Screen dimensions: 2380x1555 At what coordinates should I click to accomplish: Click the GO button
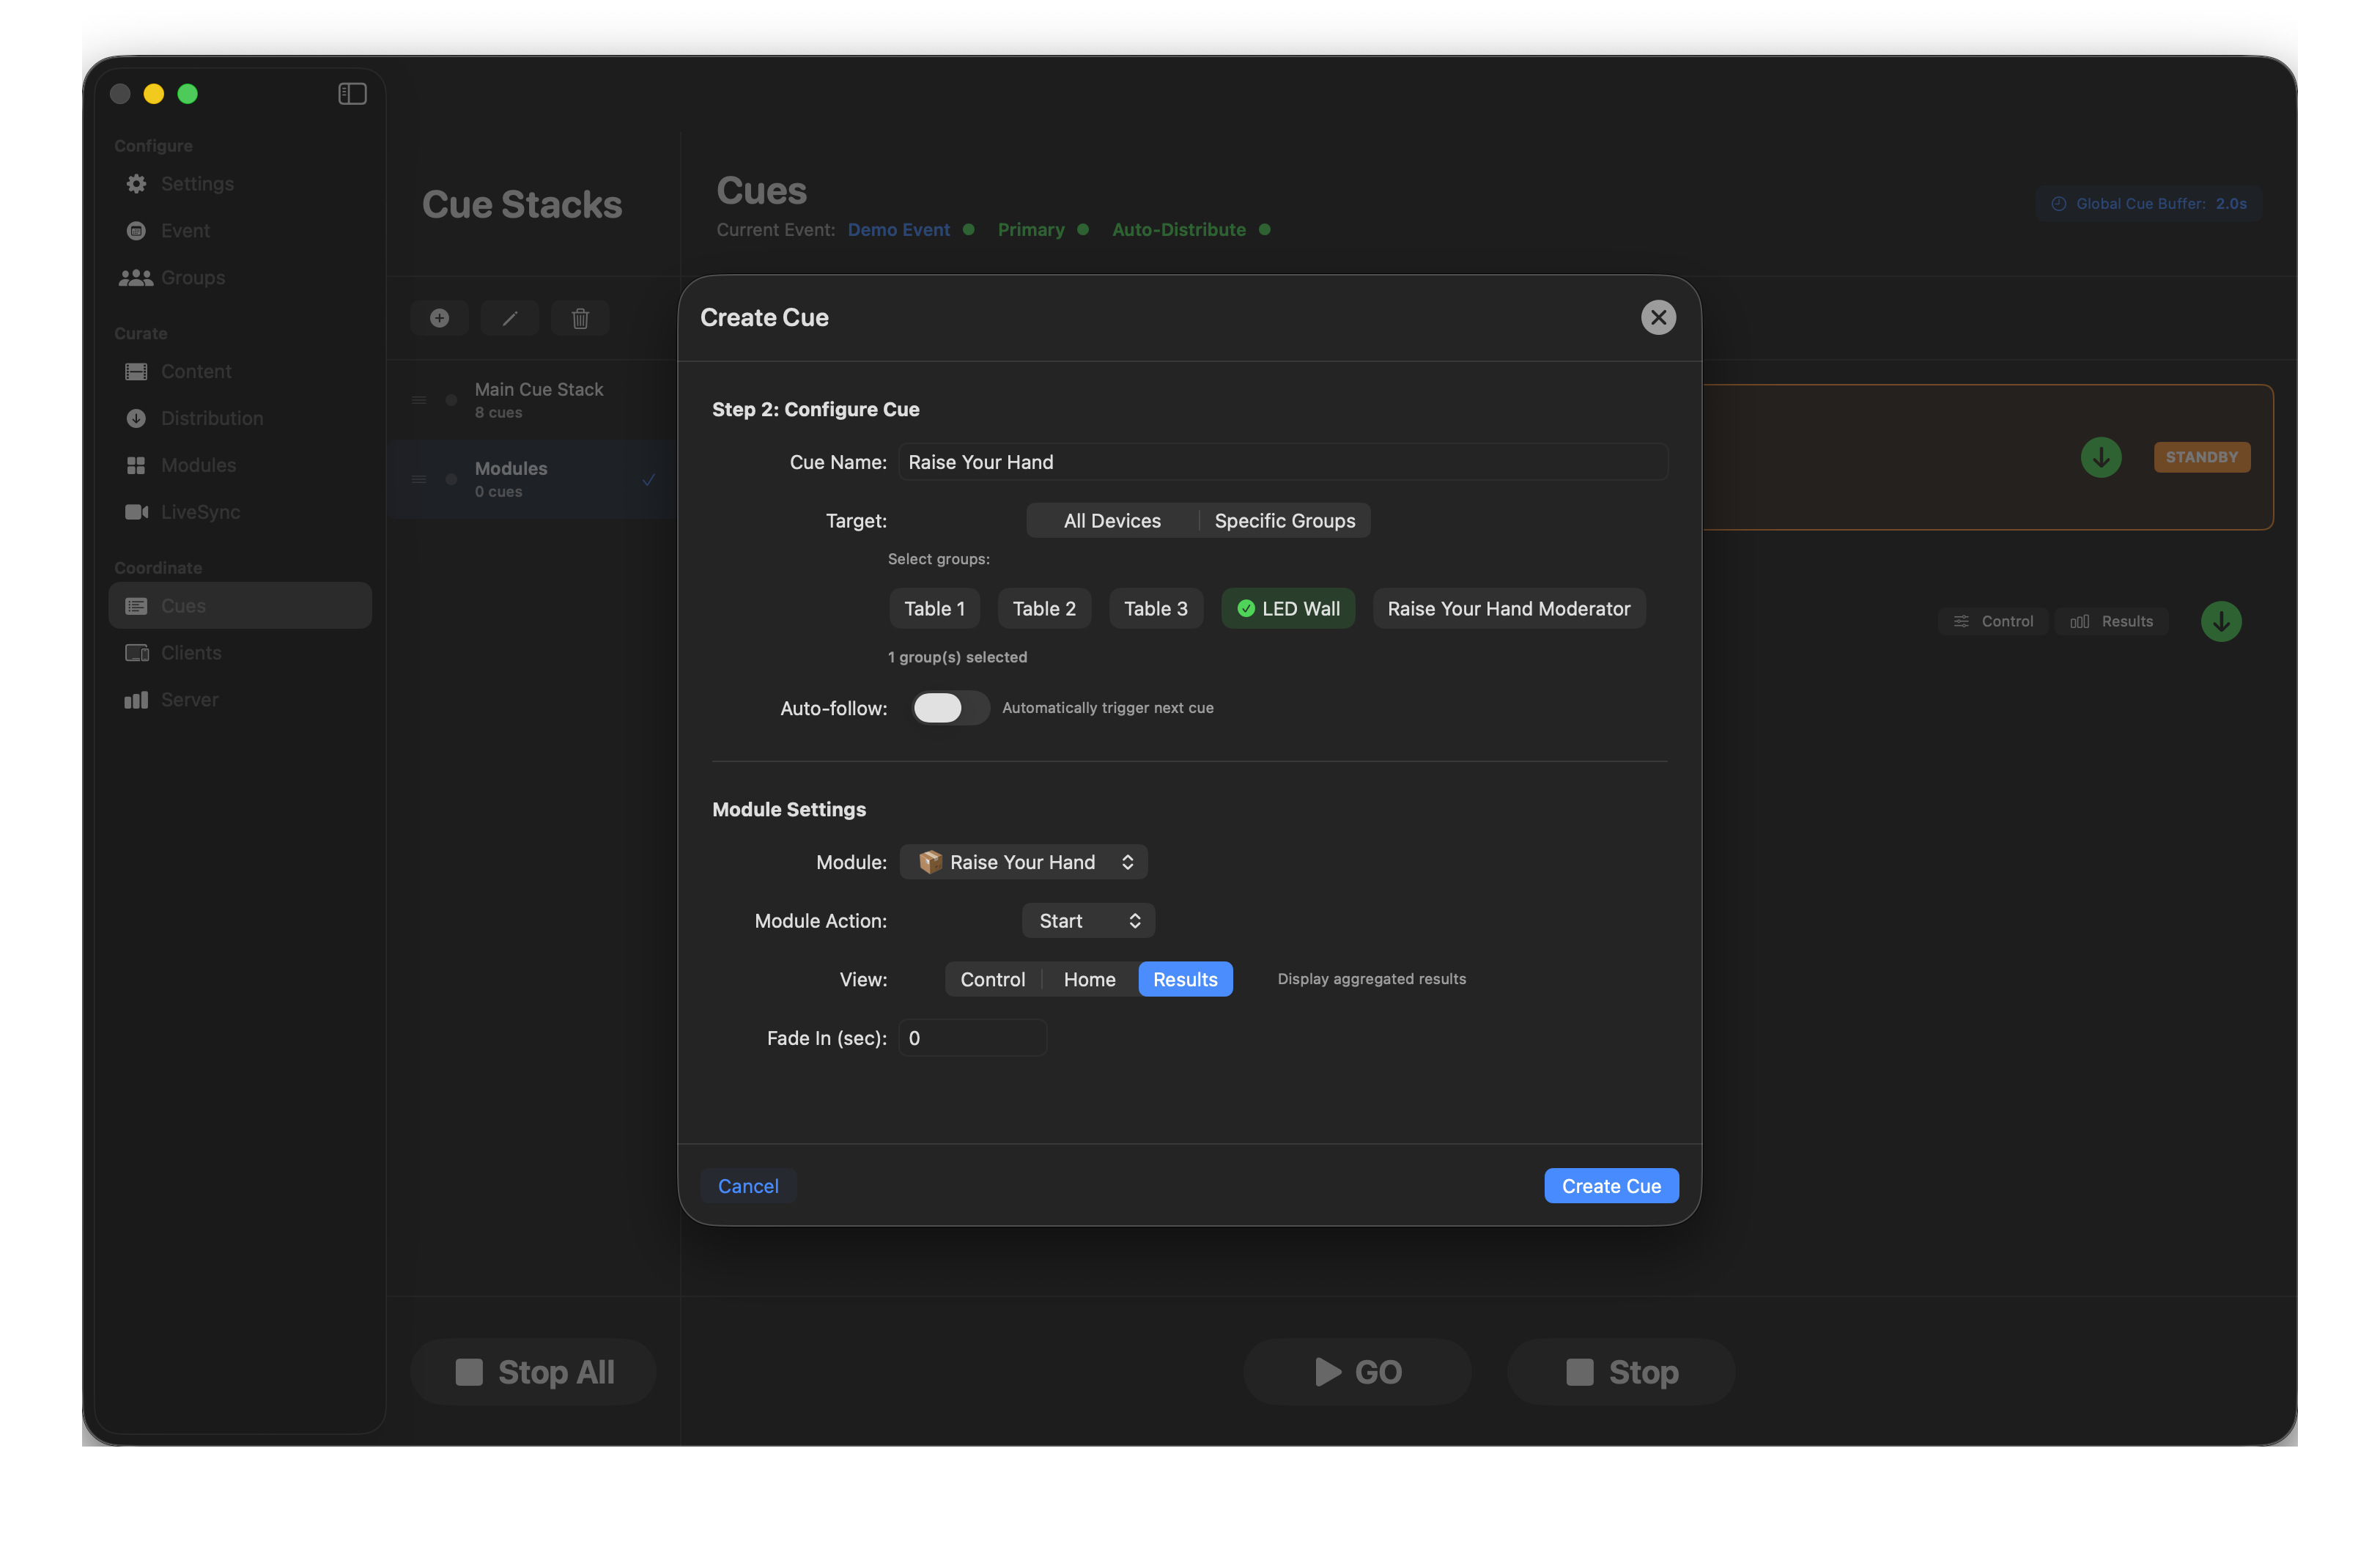click(1358, 1373)
